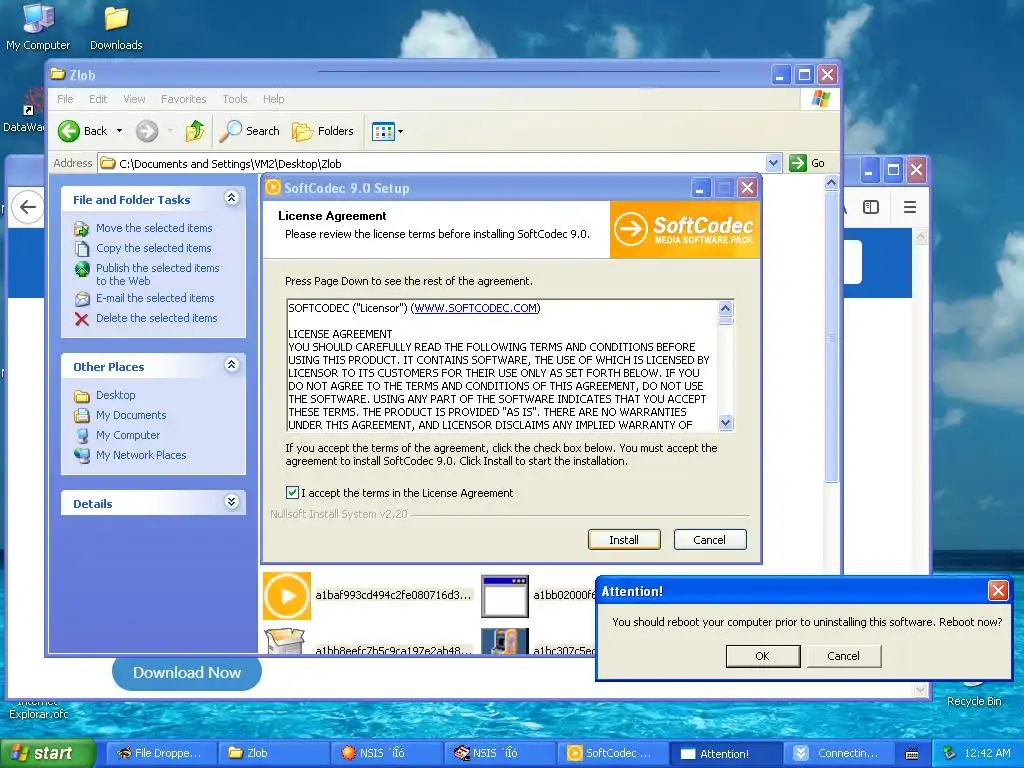Go to My Documents in Other Places
1024x768 pixels.
(131, 415)
